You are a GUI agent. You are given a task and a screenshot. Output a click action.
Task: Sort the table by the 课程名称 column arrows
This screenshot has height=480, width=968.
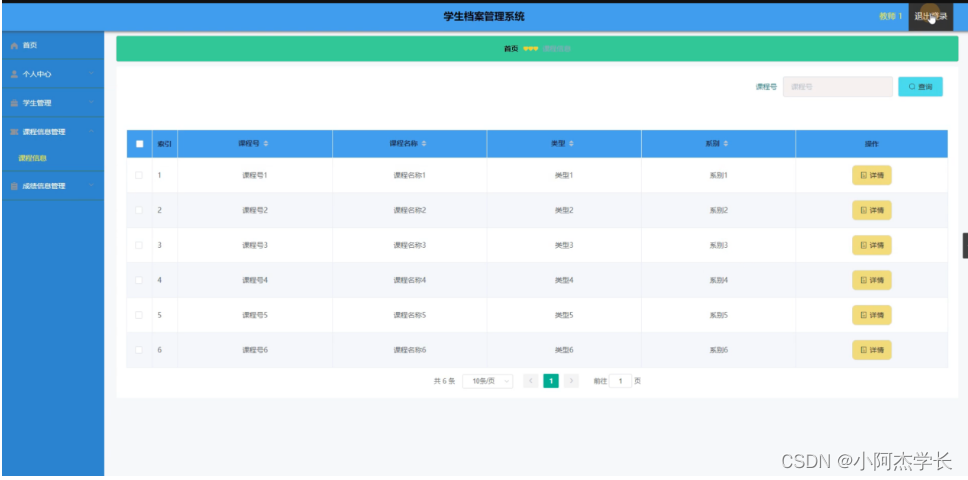424,144
